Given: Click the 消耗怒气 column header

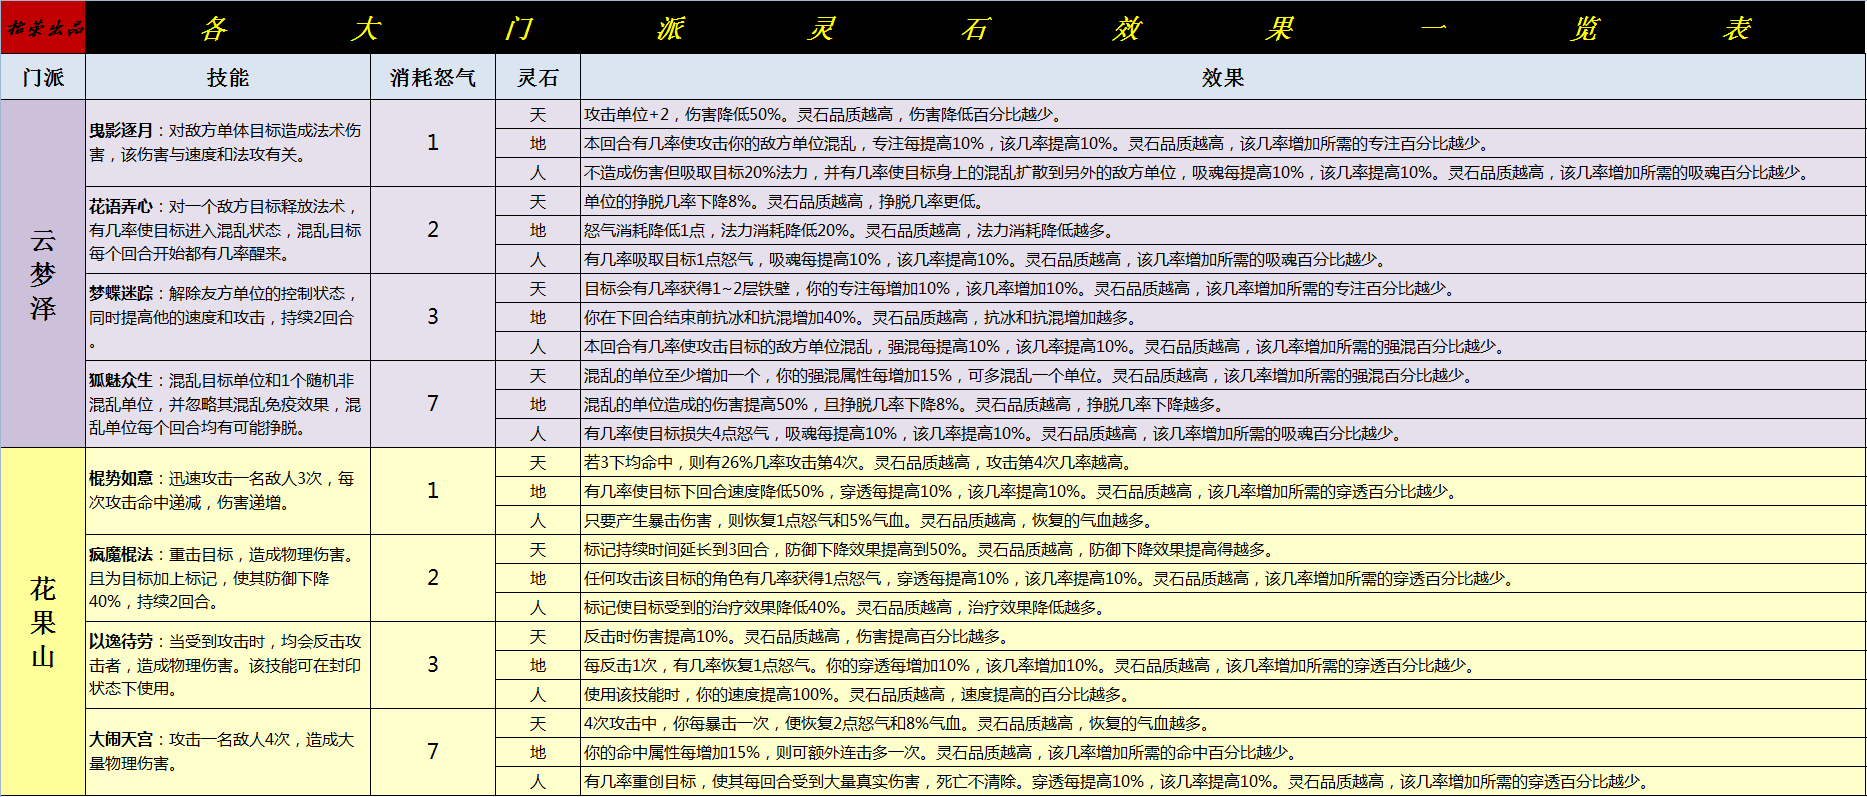Looking at the screenshot, I should (x=433, y=77).
